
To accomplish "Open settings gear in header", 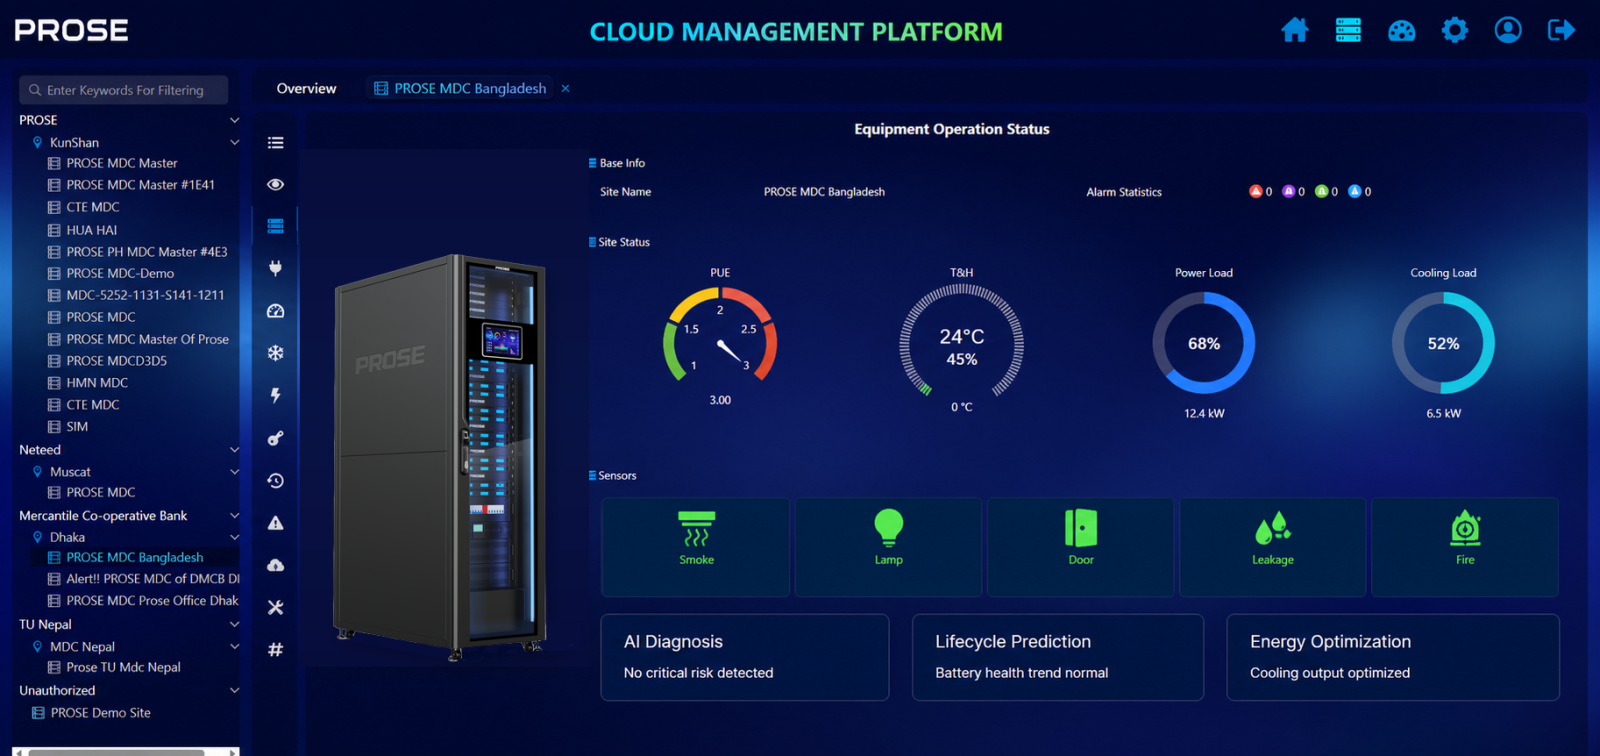I will [x=1455, y=30].
